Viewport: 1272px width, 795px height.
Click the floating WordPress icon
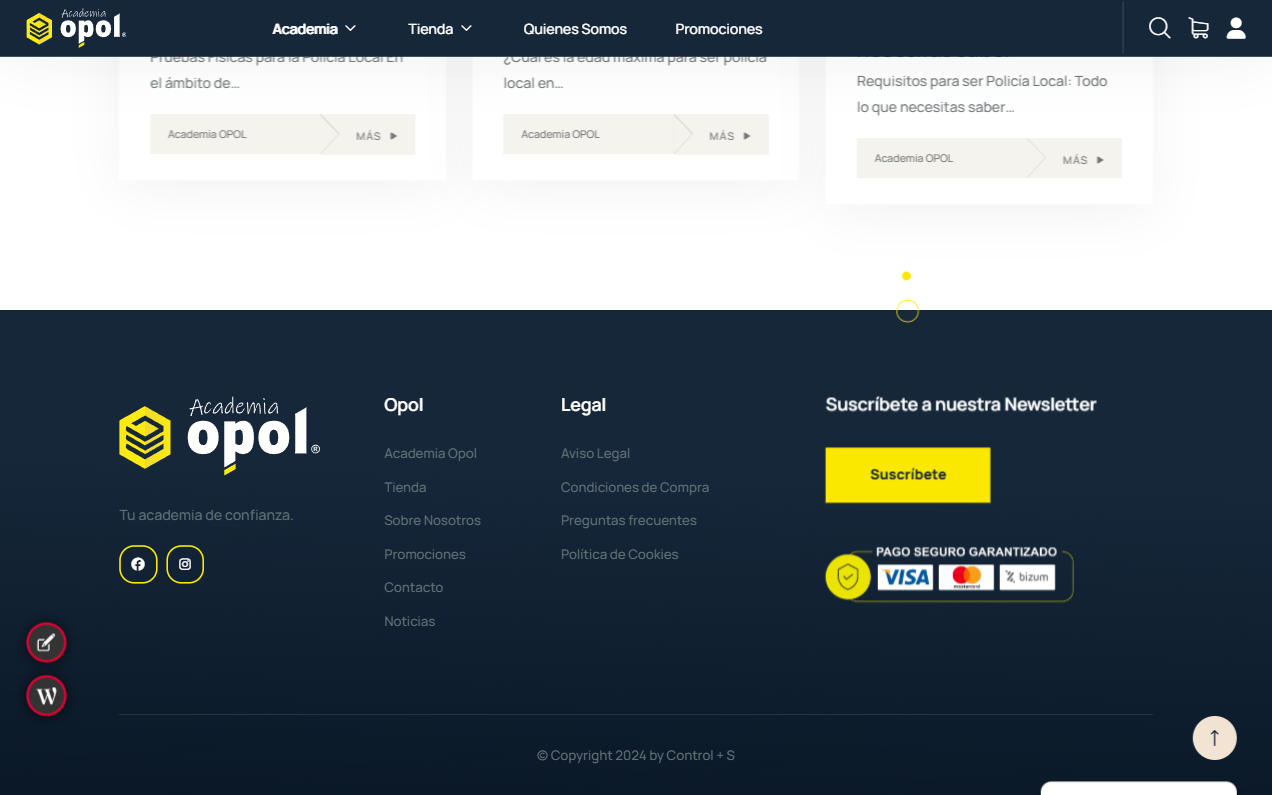pos(46,695)
